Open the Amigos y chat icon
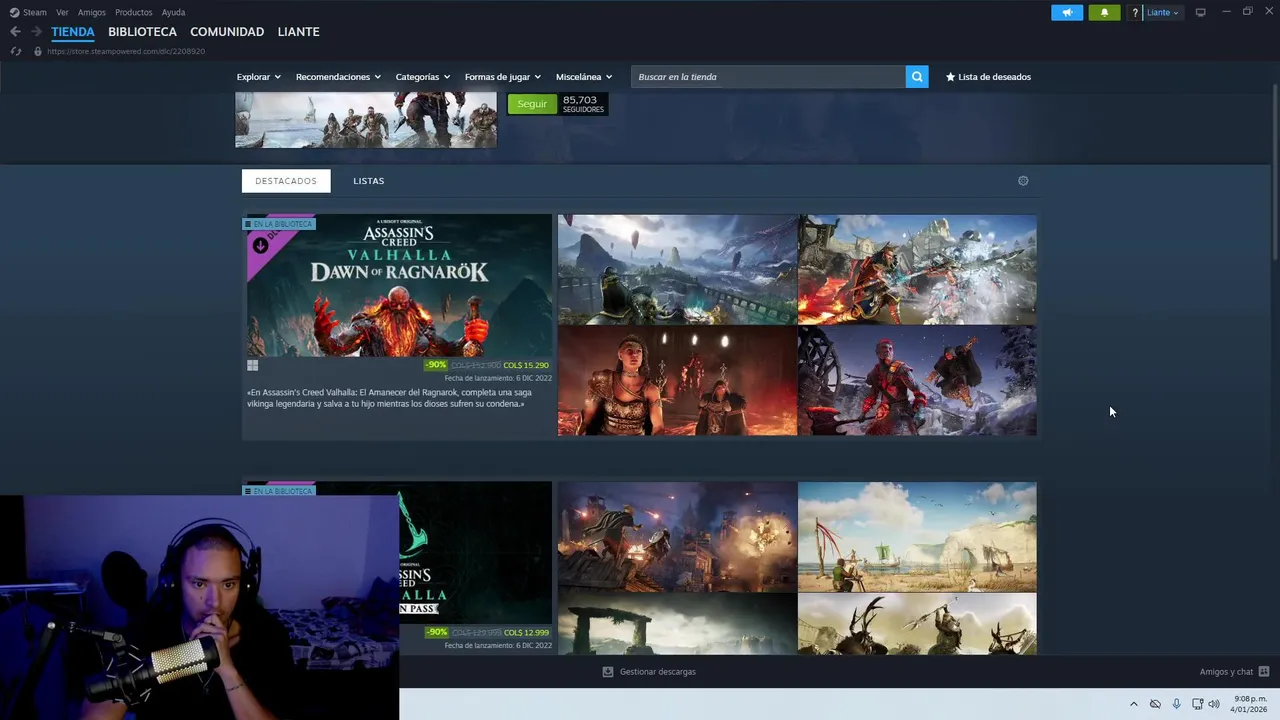This screenshot has height=720, width=1280. tap(1264, 672)
